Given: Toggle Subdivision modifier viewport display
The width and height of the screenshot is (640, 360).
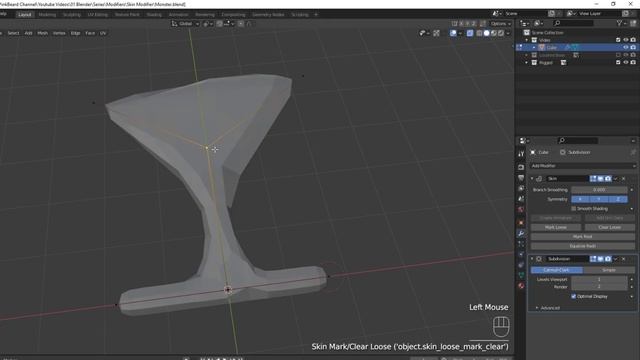Looking at the screenshot, I should click(600, 259).
